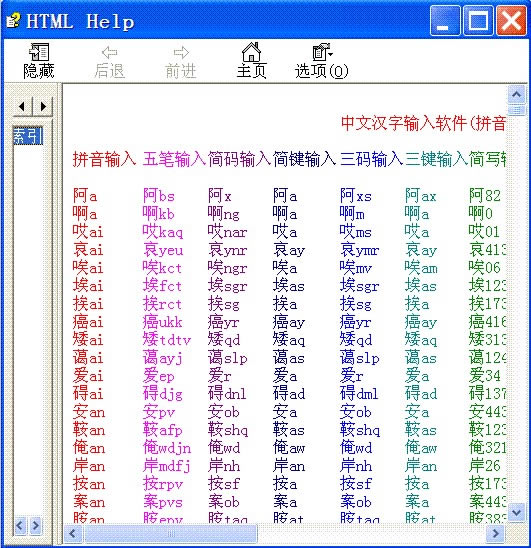
Task: Click the tab strip left arrow
Action: point(22,106)
